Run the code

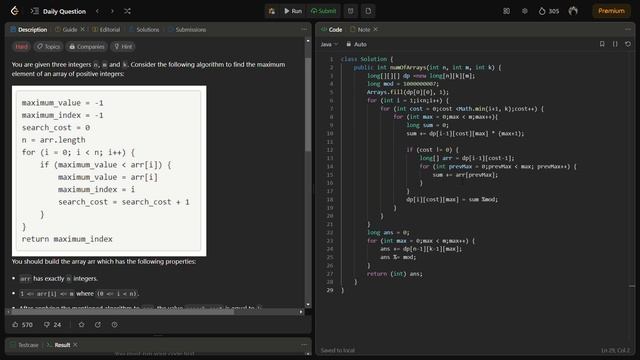293,11
